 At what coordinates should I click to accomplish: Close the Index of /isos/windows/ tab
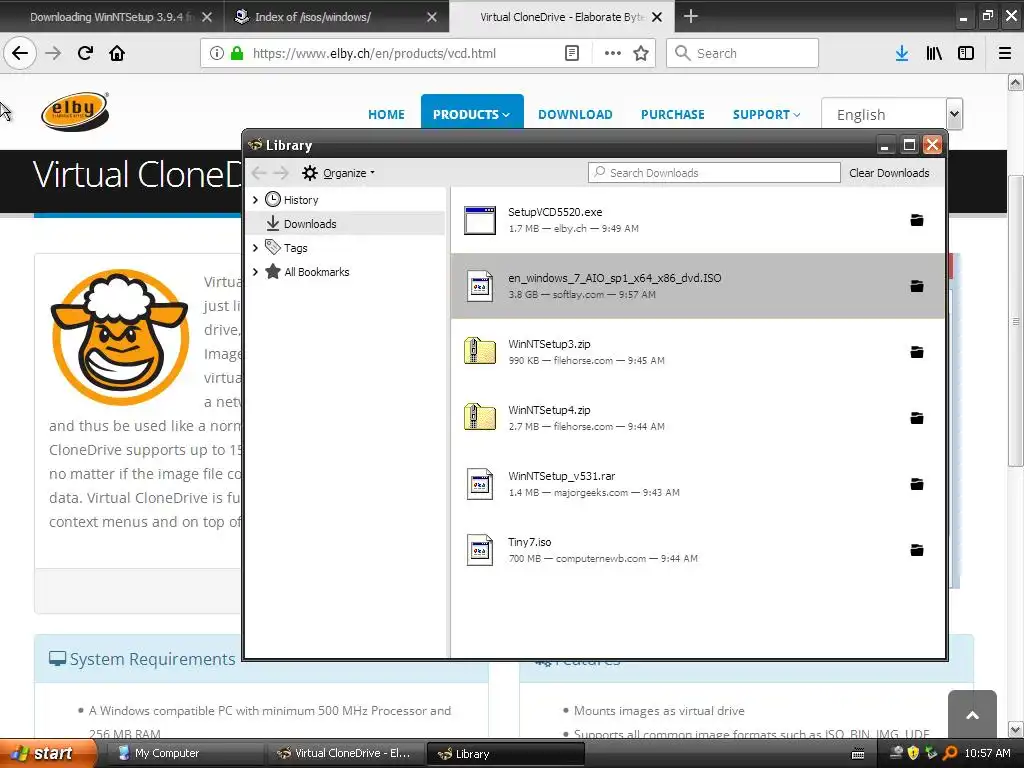click(x=432, y=17)
